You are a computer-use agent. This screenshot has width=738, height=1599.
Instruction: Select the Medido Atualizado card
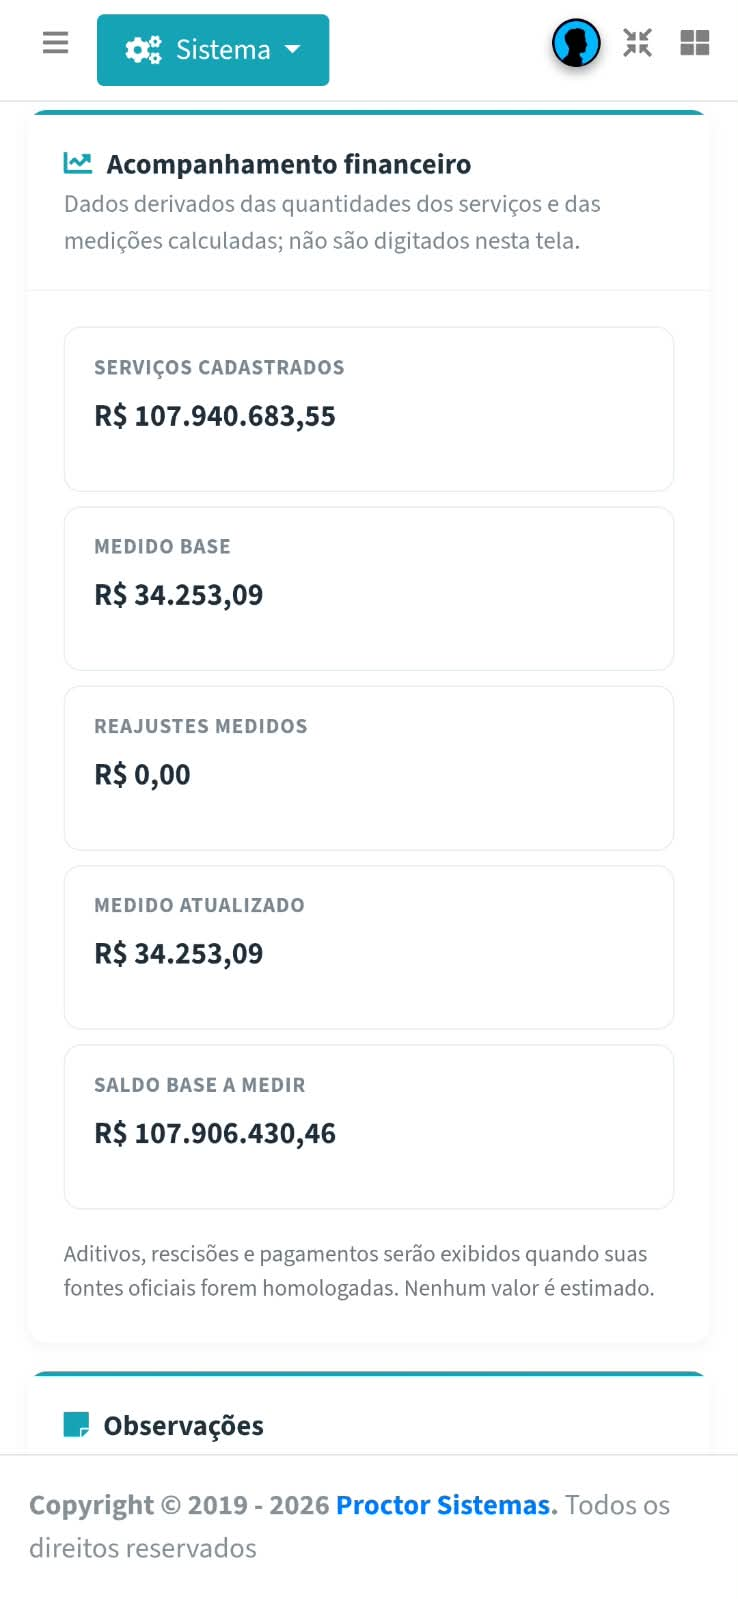pos(369,947)
